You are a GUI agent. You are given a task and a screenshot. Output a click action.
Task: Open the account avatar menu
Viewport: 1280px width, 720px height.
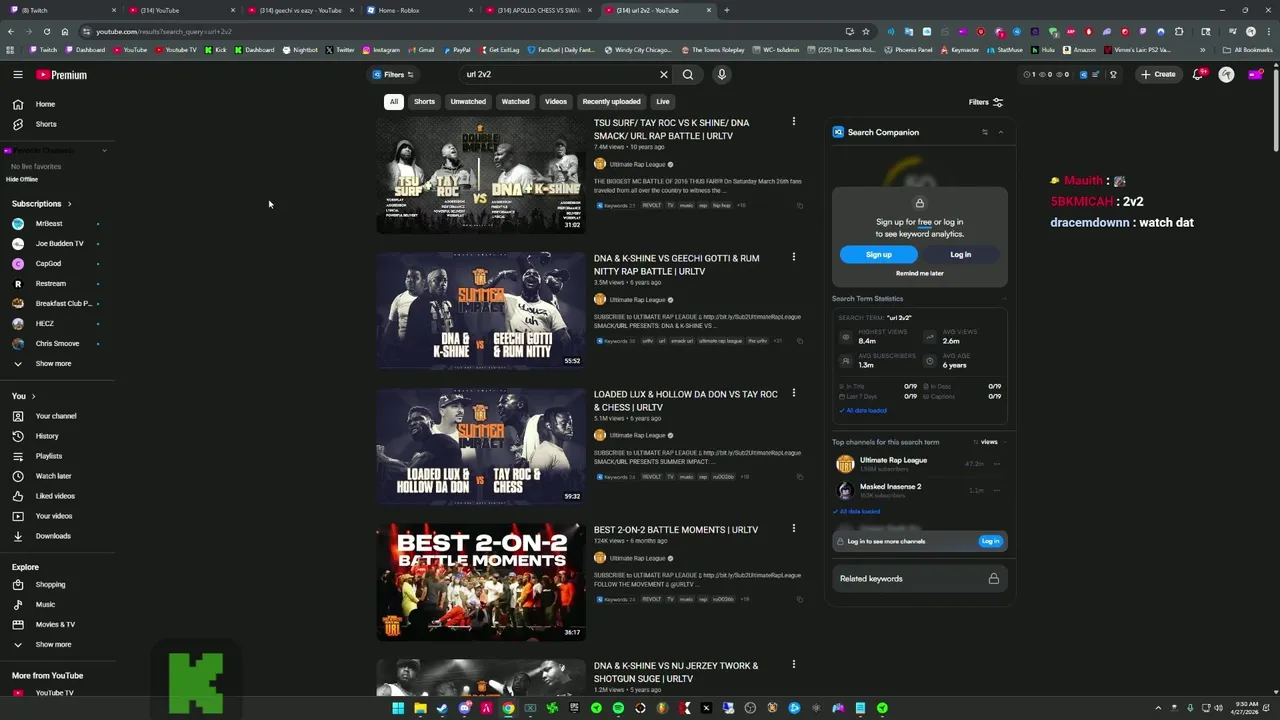click(x=1226, y=74)
